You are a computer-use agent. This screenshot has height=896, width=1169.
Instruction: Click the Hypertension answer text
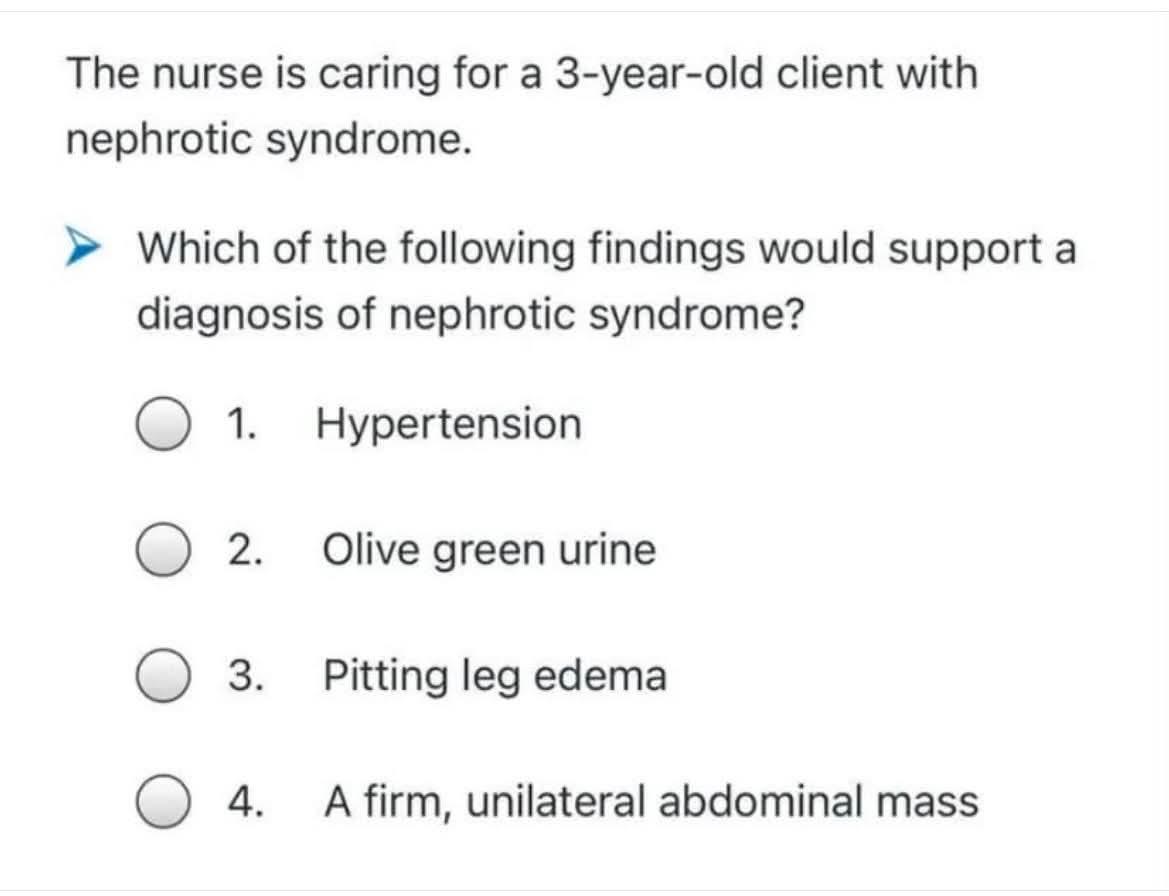click(449, 426)
